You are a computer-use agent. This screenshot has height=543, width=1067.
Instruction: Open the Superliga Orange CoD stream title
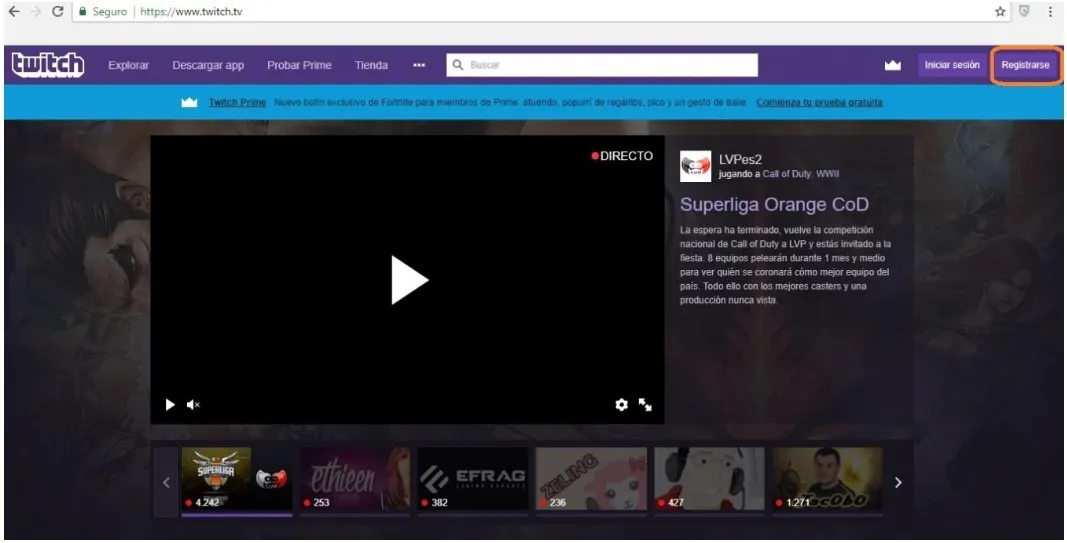click(774, 205)
